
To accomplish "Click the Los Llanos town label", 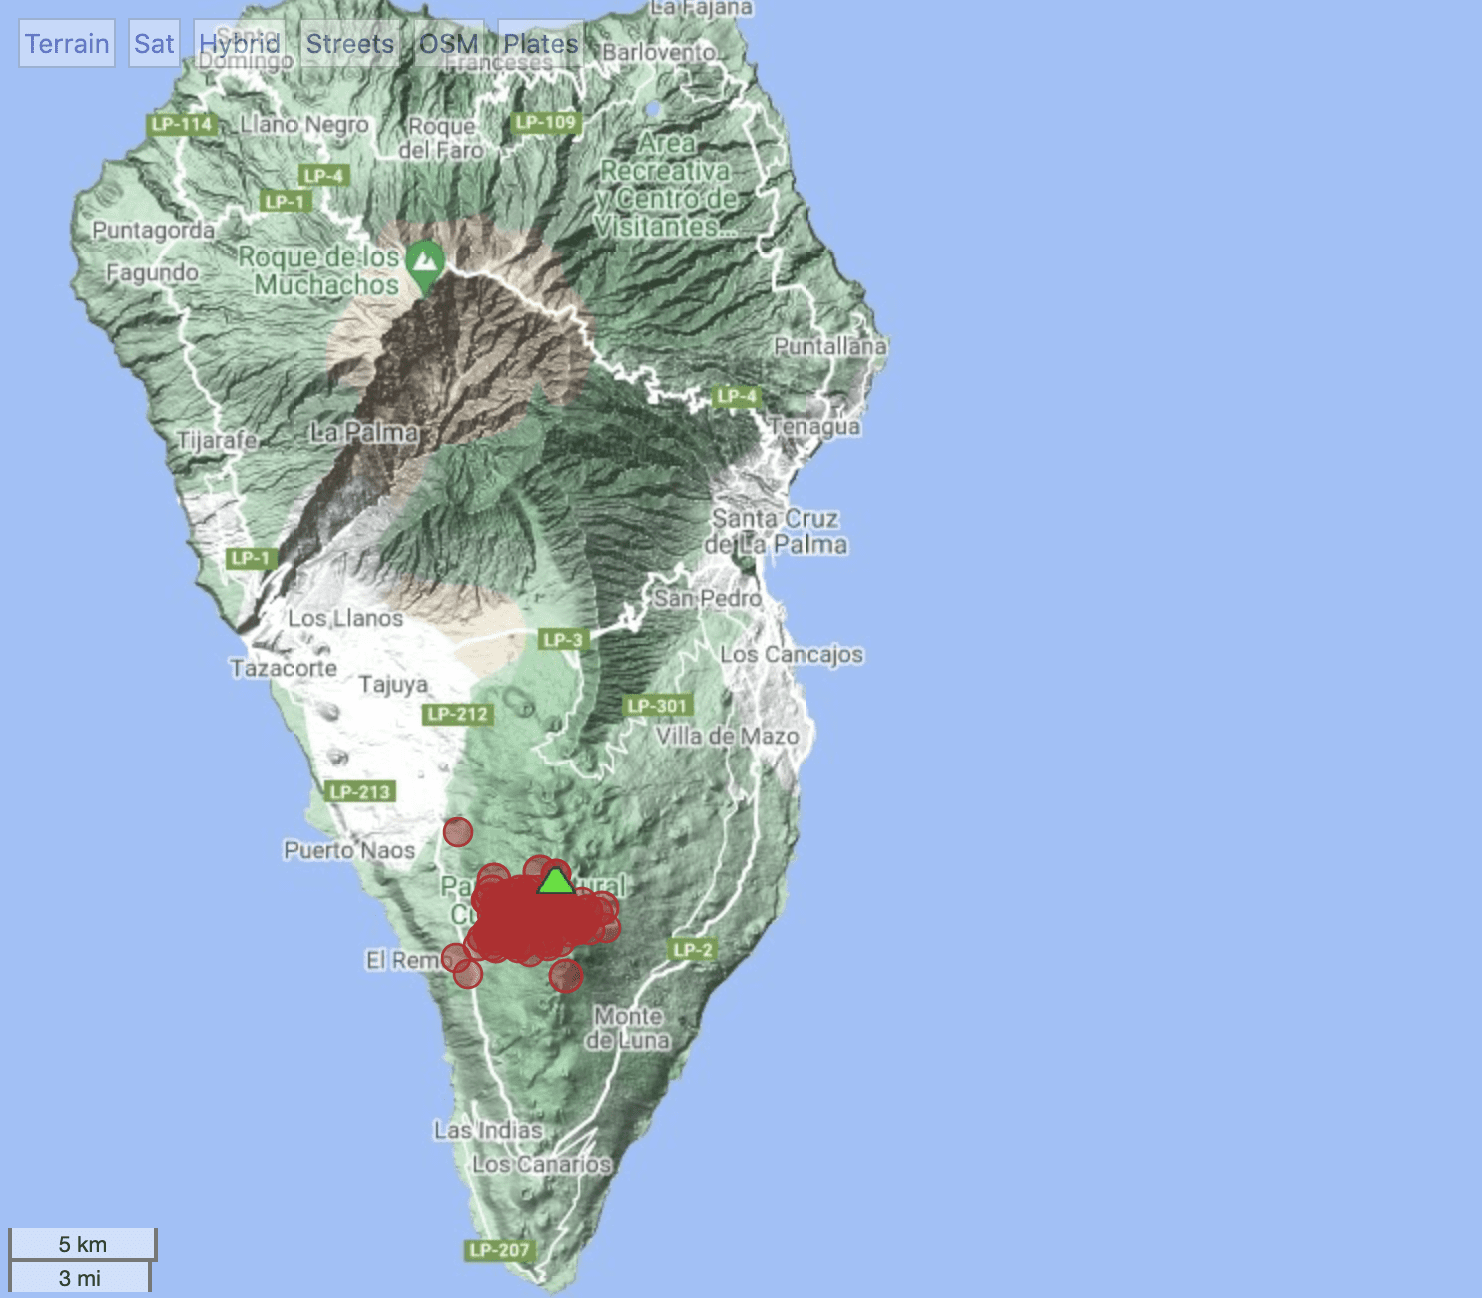I will click(345, 618).
